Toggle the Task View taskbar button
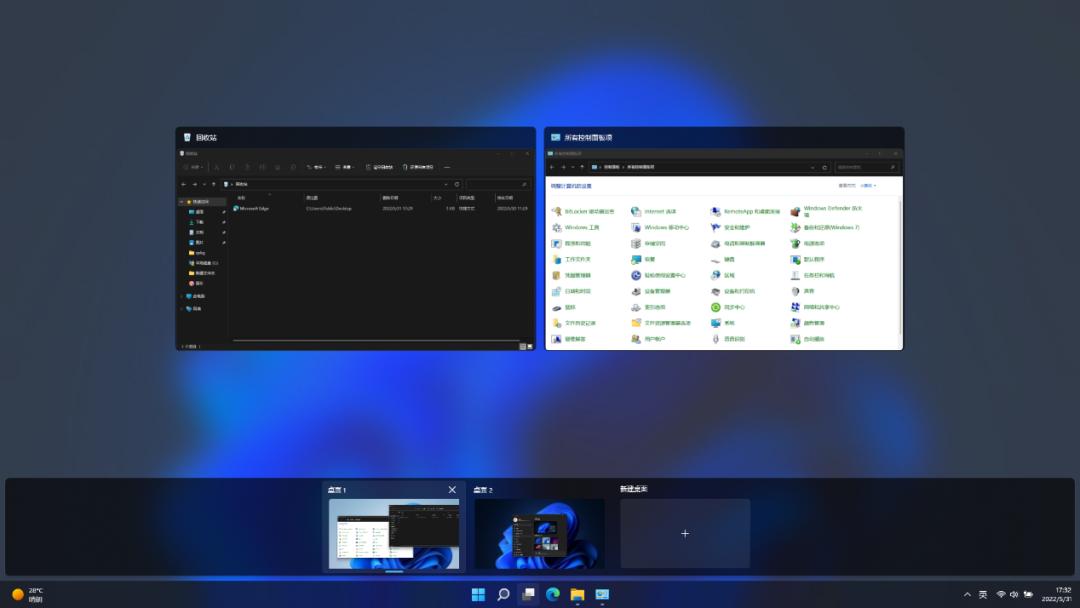This screenshot has height=608, width=1080. [x=528, y=594]
